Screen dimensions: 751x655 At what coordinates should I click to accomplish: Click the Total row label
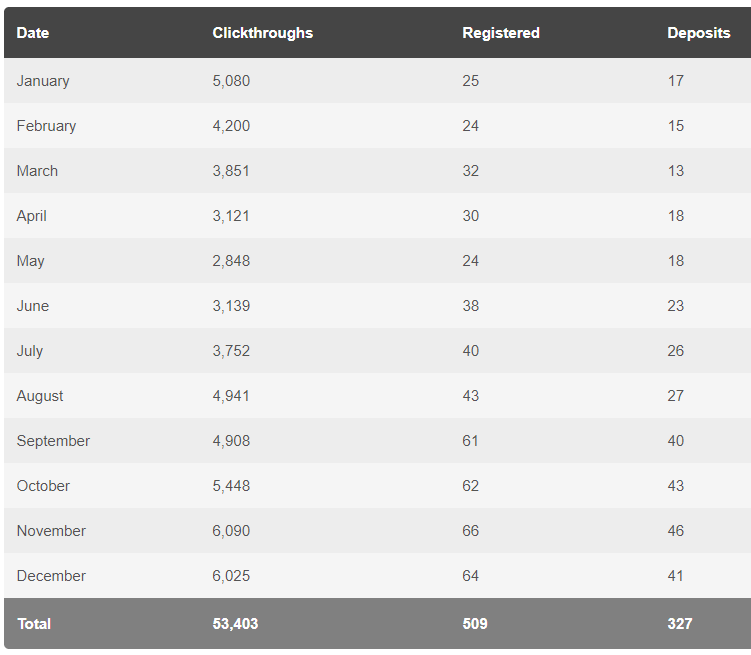point(34,624)
